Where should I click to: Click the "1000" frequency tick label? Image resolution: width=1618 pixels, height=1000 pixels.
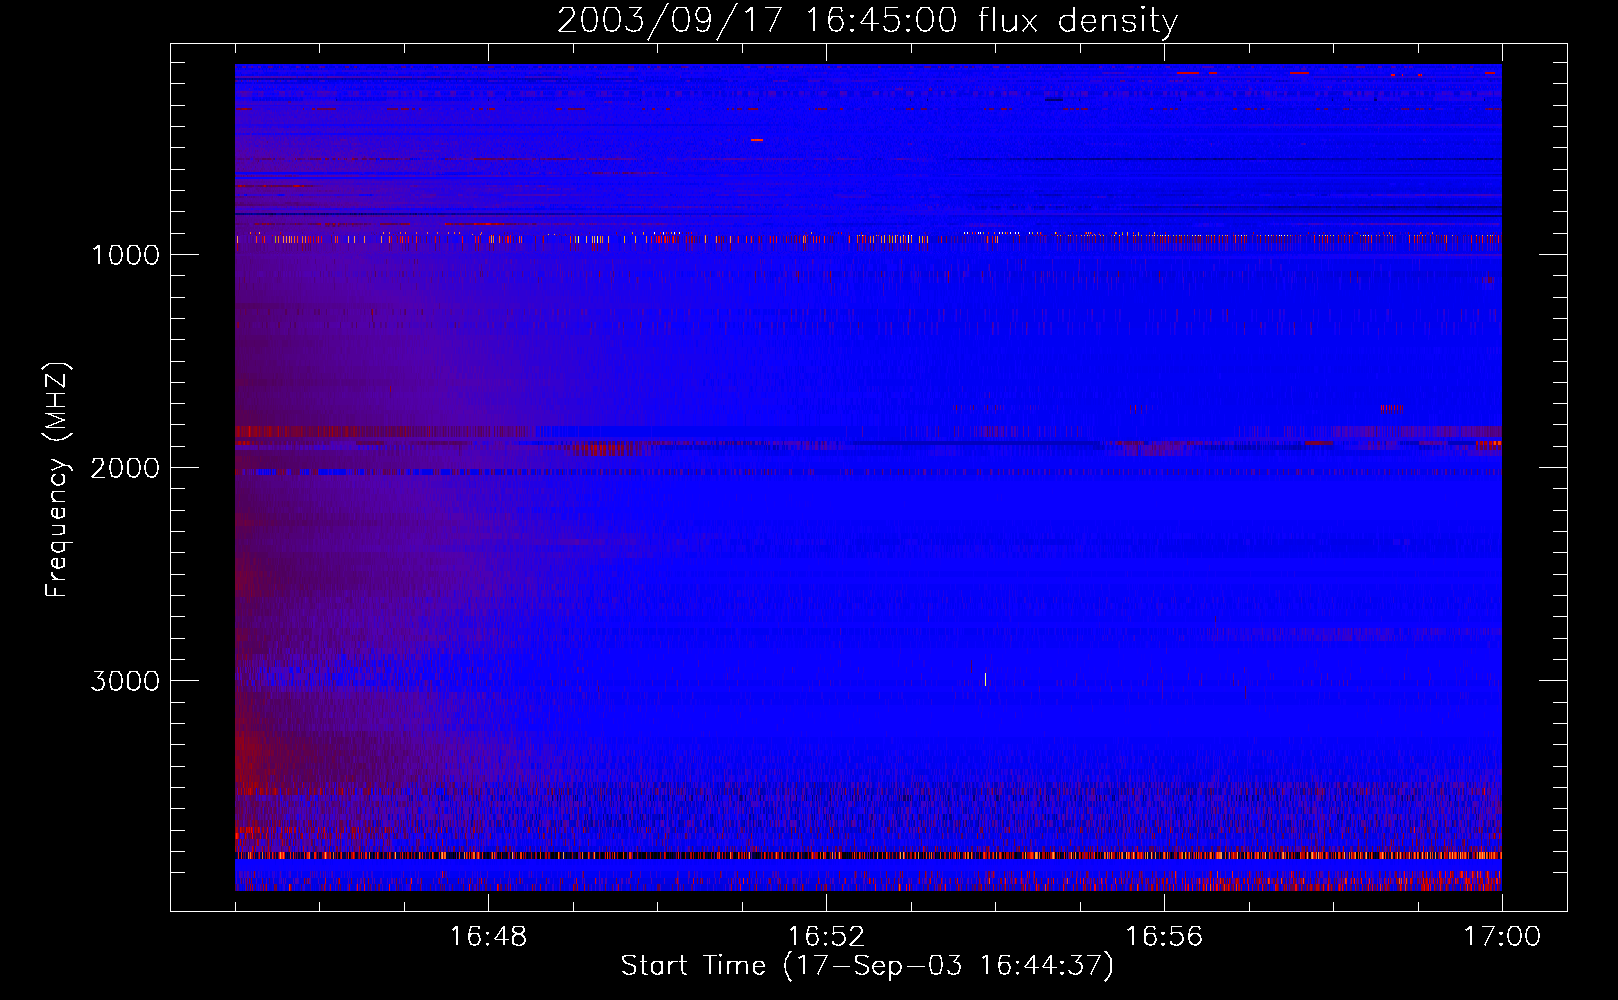point(125,255)
